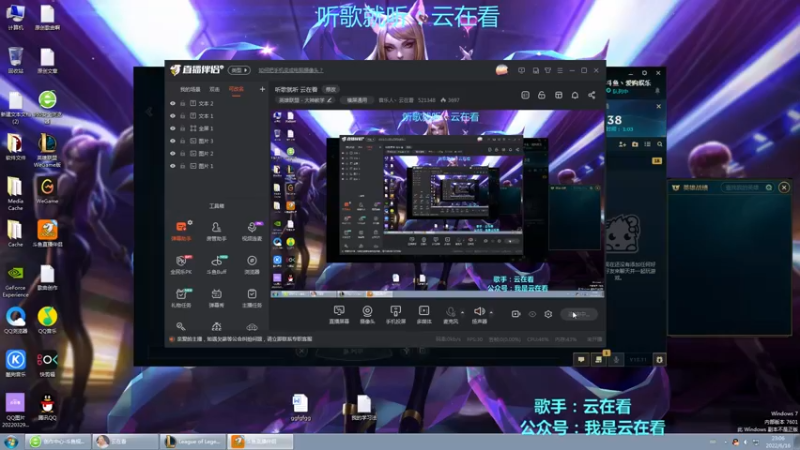Add a new scene with plus button

[262, 89]
